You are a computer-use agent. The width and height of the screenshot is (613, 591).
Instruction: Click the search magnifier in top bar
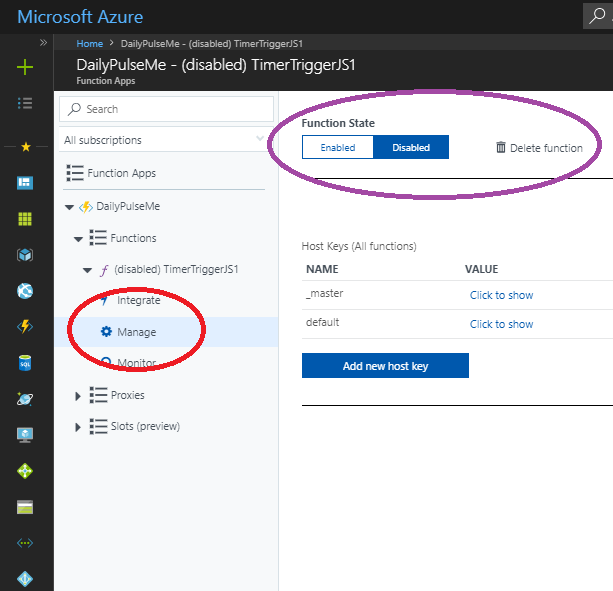point(597,16)
